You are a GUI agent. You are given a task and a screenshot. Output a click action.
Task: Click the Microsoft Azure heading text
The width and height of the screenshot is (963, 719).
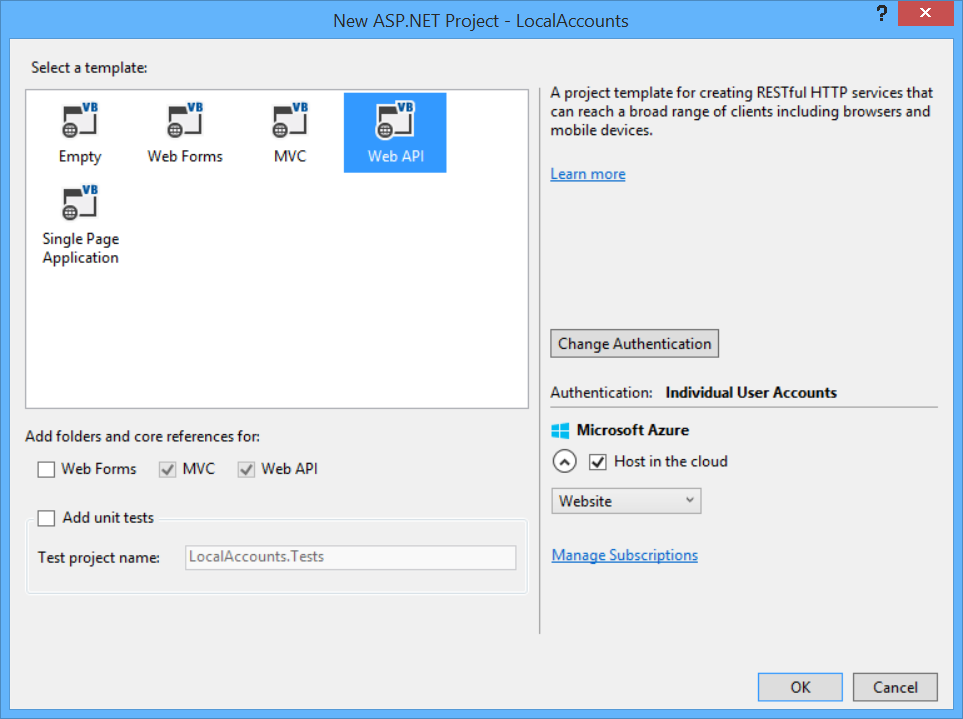tap(633, 430)
